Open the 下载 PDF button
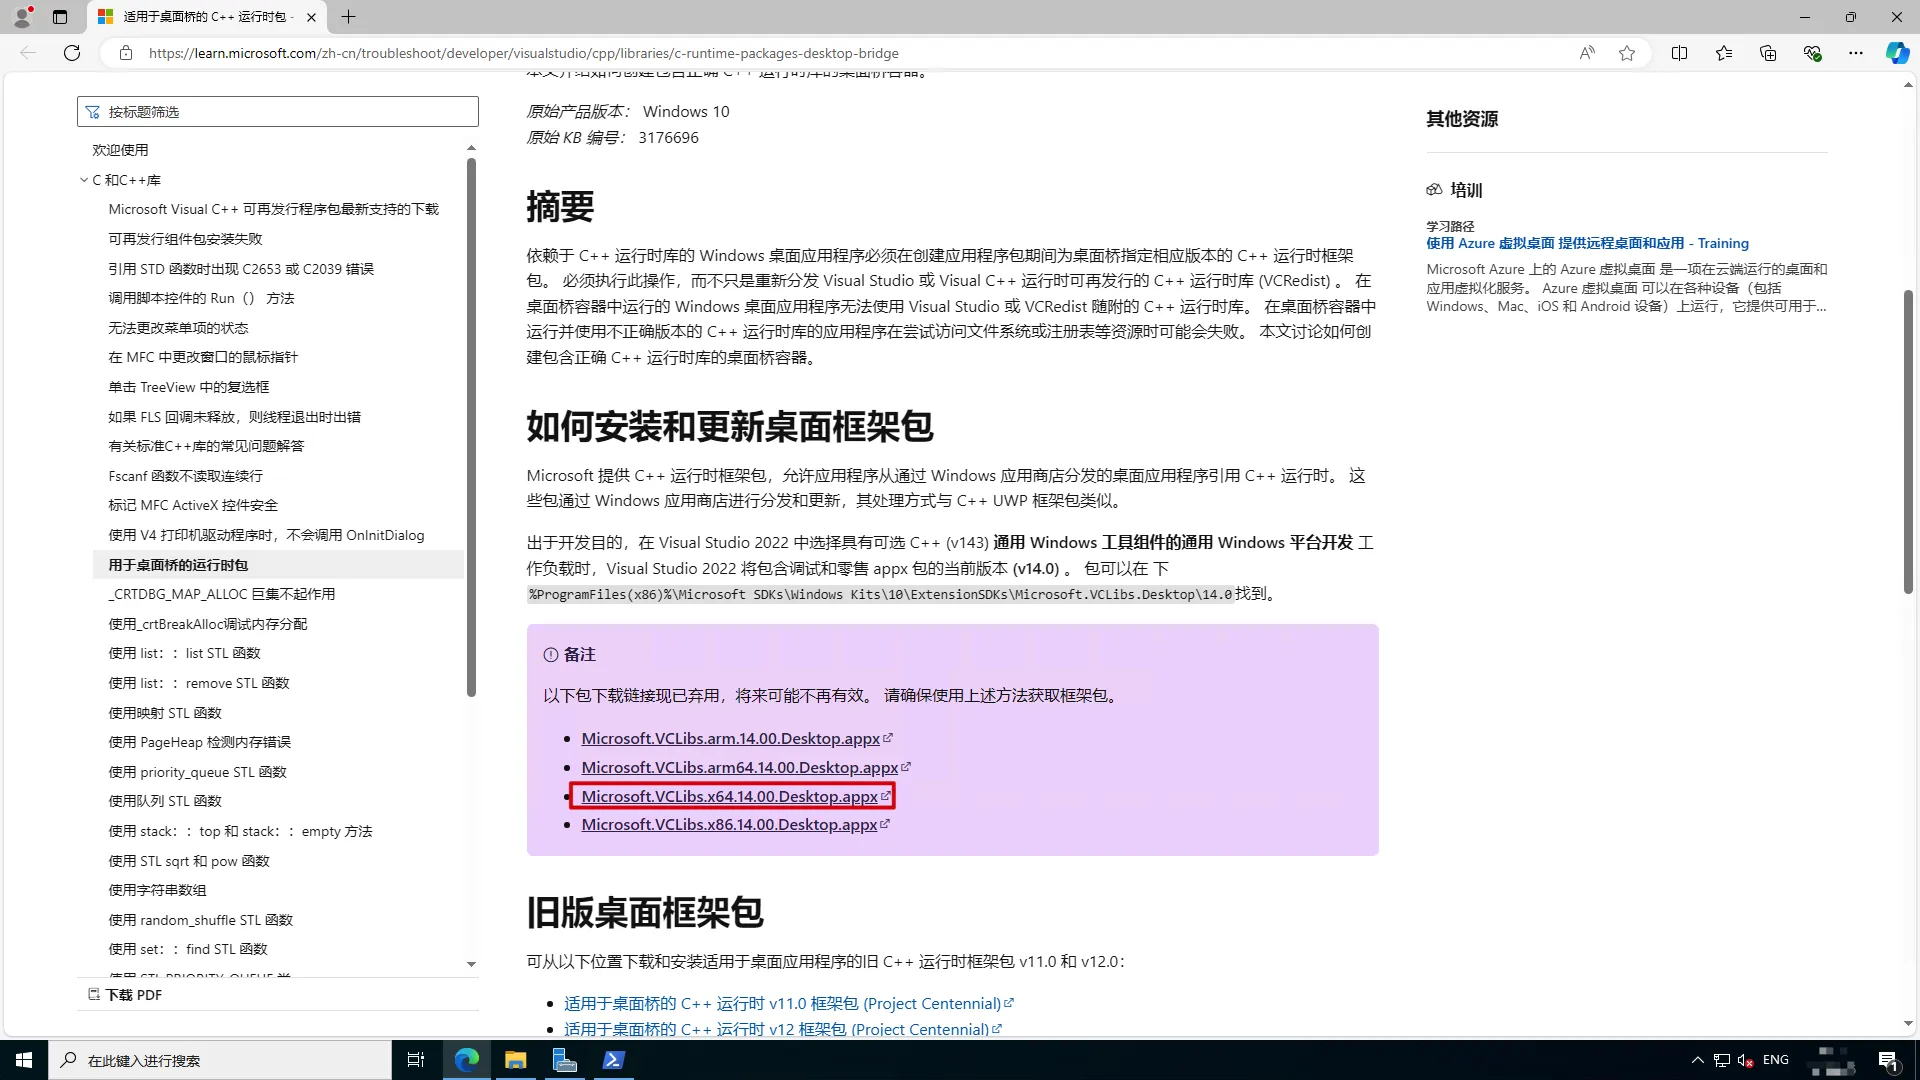 click(125, 995)
